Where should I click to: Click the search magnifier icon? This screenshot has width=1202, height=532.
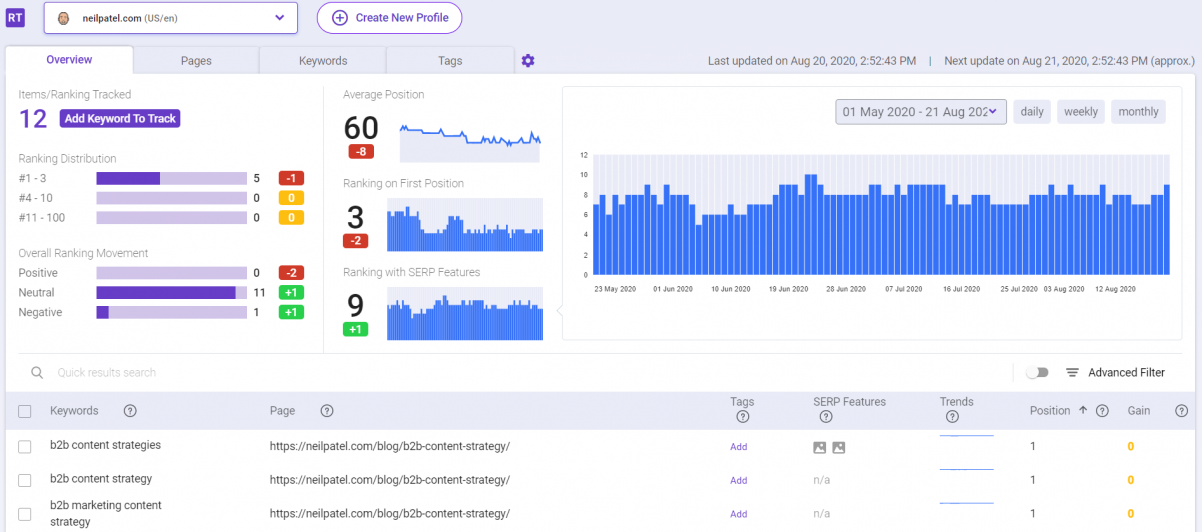pos(37,372)
